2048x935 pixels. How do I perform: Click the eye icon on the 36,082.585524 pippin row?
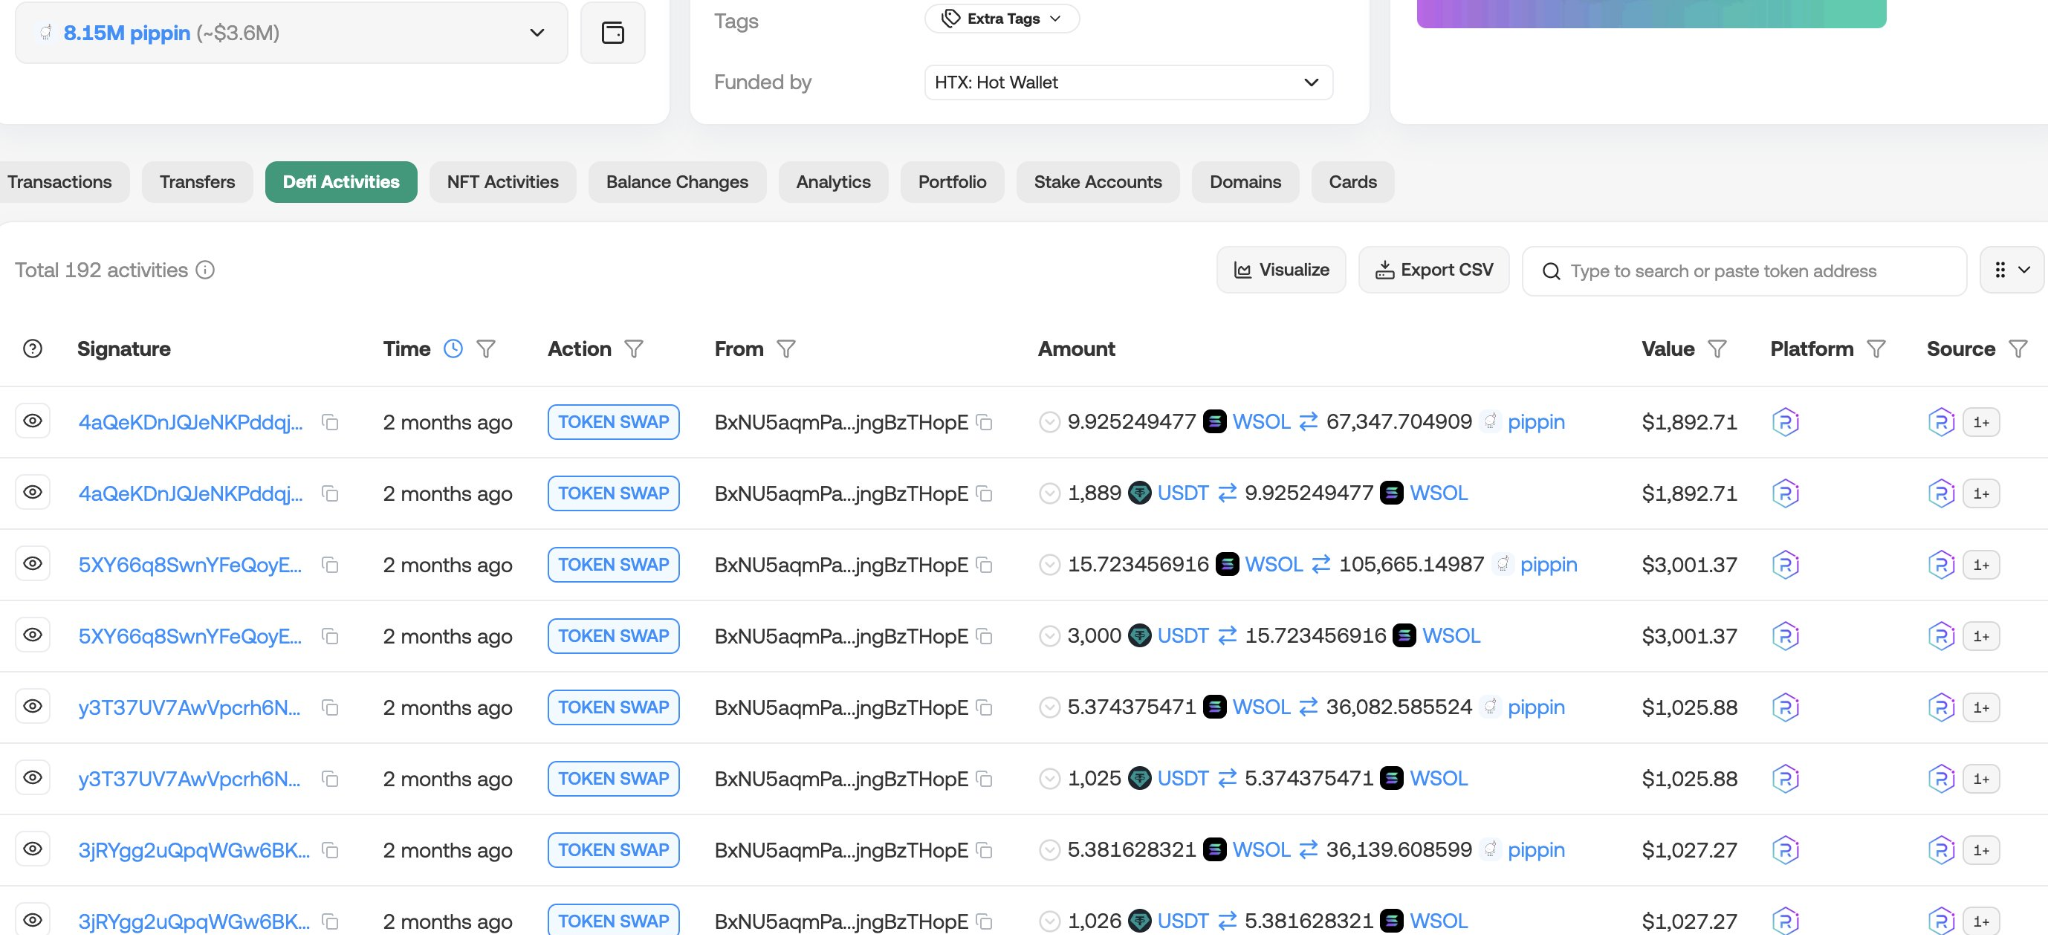click(x=33, y=706)
